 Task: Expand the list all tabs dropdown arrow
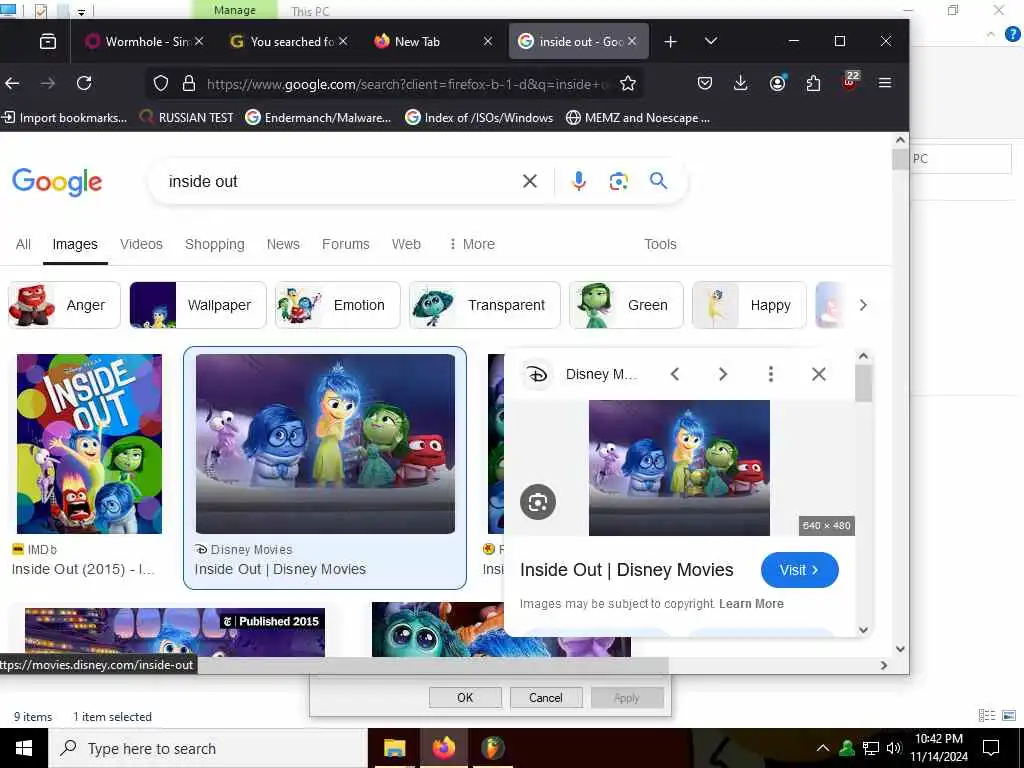point(711,41)
